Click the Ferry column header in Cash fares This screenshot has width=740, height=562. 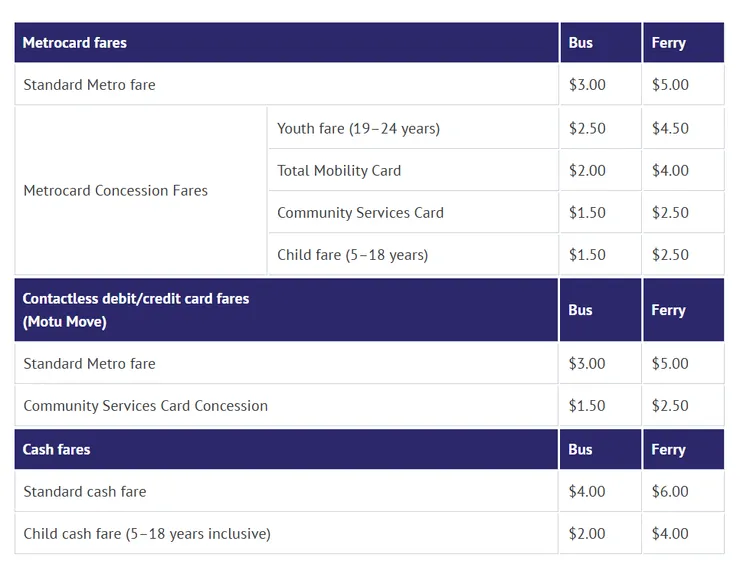(x=668, y=450)
